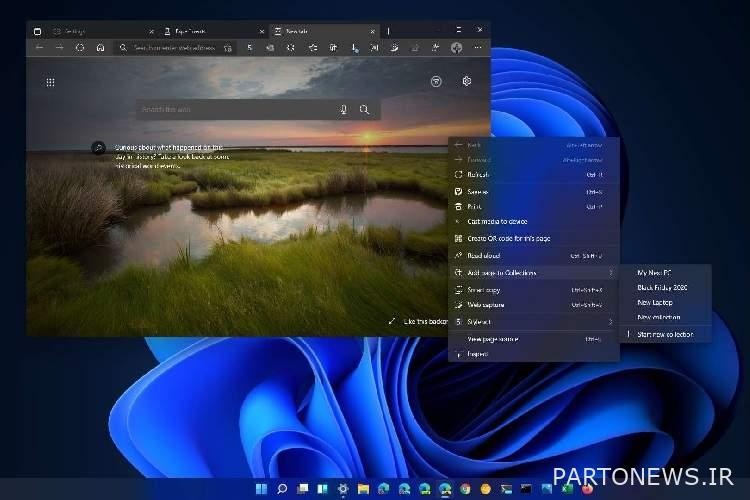Viewport: 750px width, 500px height.
Task: Choose Read aloud in the context menu
Action: tap(533, 256)
